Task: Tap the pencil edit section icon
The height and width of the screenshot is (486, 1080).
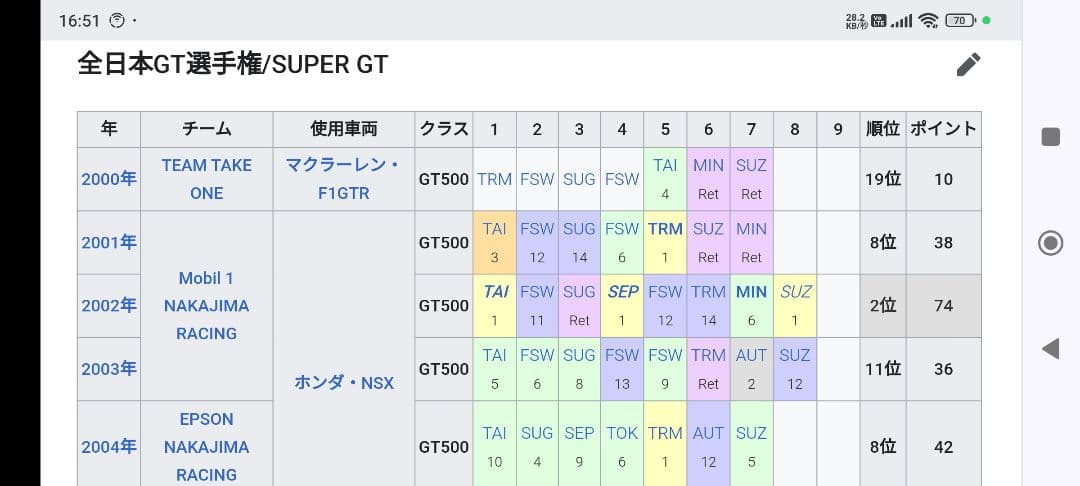Action: point(968,65)
